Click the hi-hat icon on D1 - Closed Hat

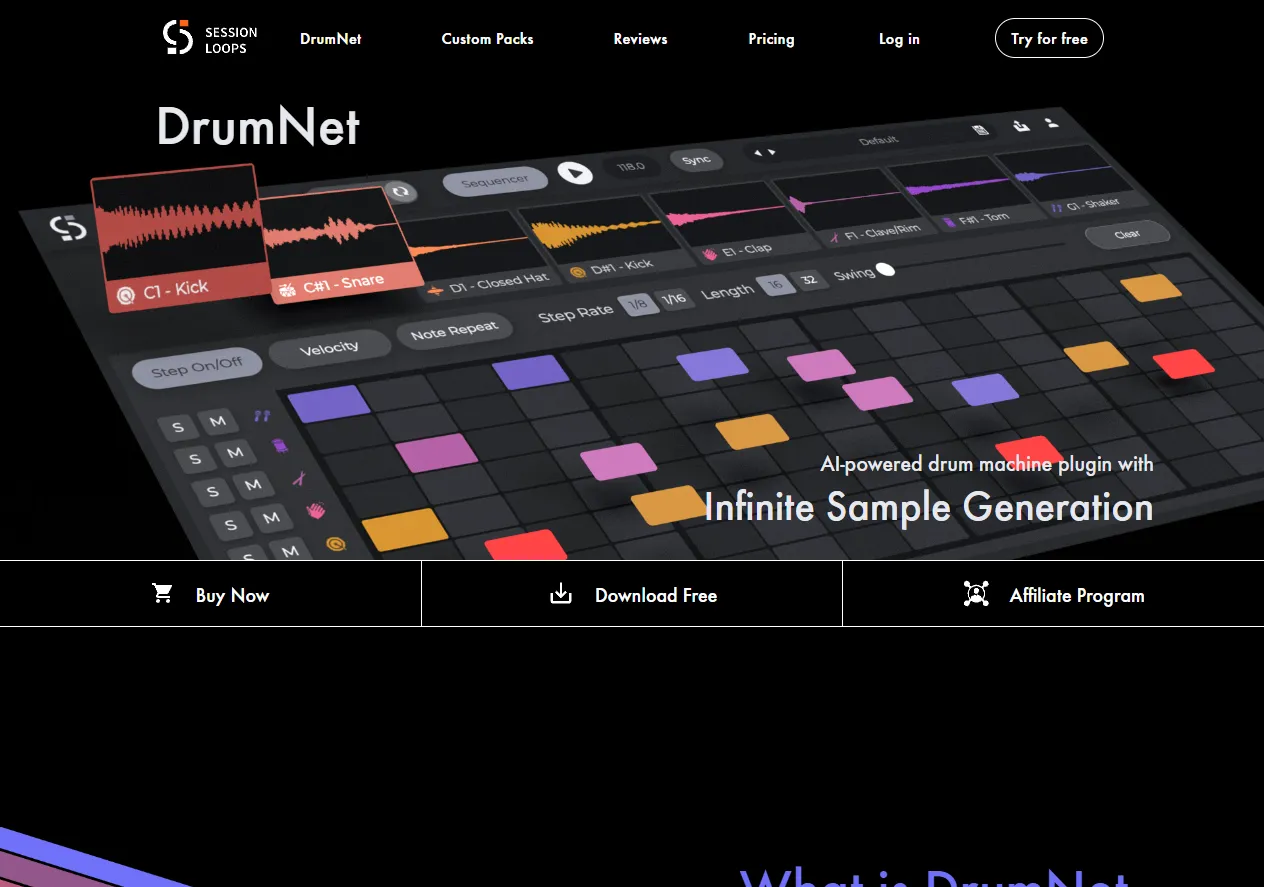[434, 290]
